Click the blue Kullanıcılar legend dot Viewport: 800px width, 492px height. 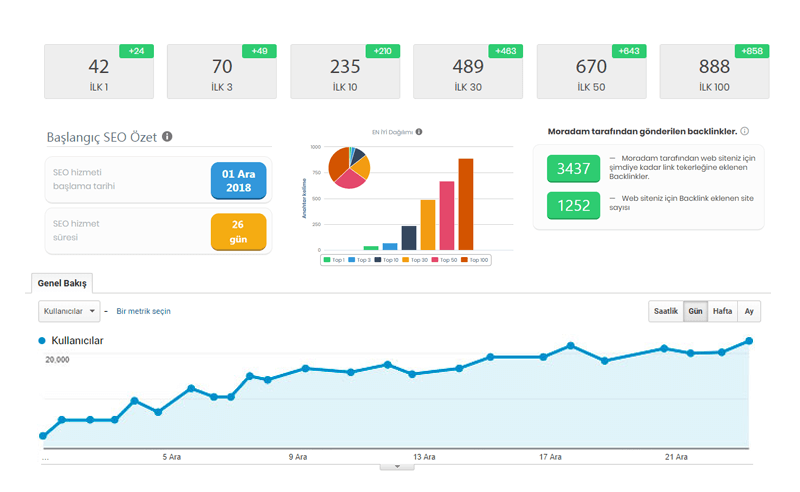[x=42, y=341]
